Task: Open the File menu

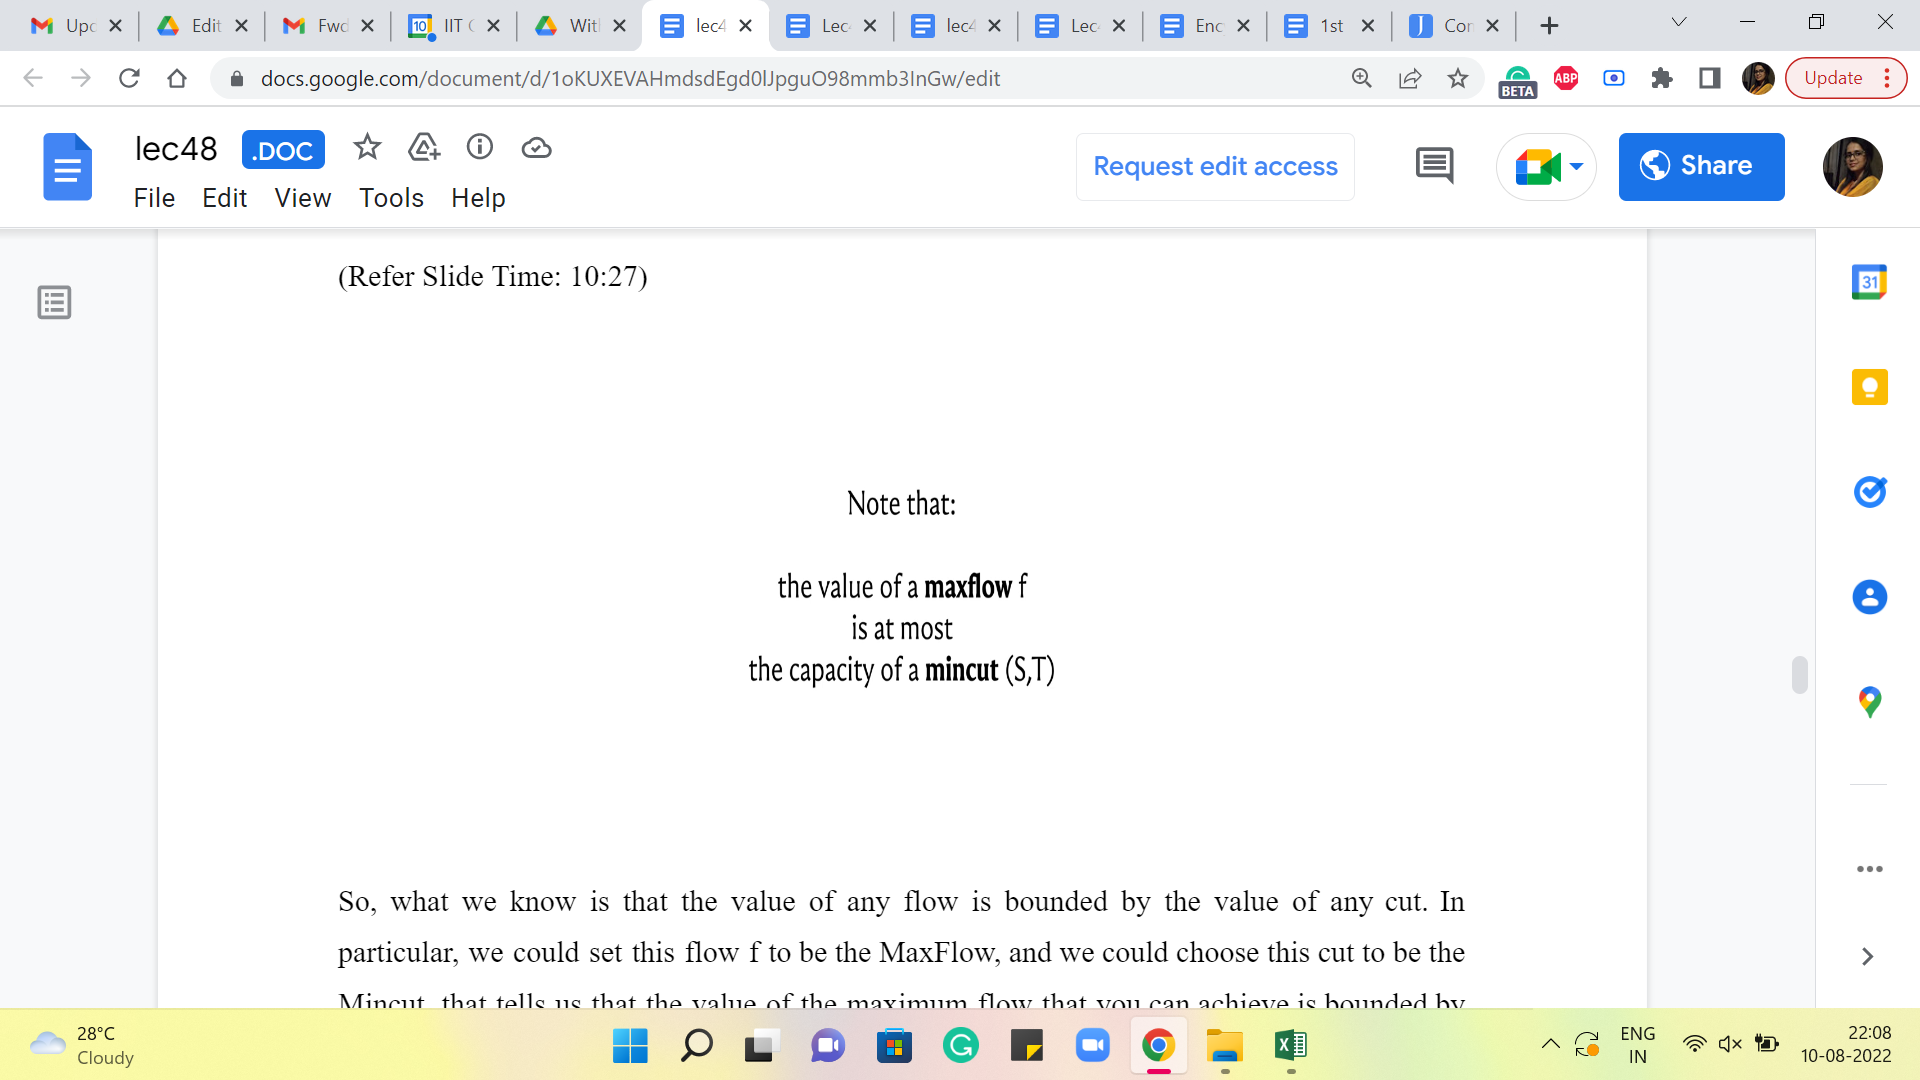Action: (154, 198)
